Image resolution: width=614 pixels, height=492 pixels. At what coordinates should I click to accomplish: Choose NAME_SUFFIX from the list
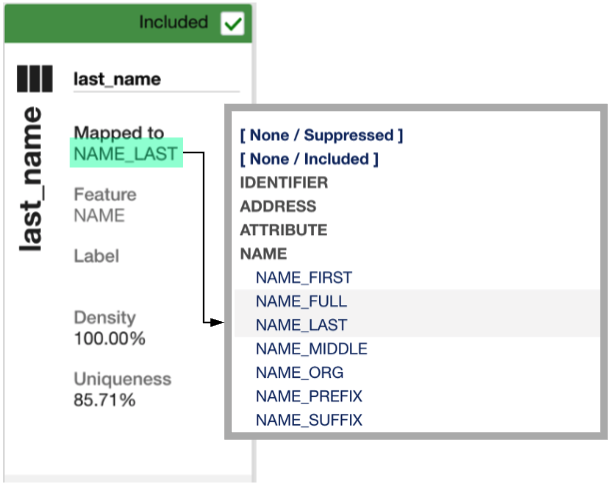click(309, 420)
